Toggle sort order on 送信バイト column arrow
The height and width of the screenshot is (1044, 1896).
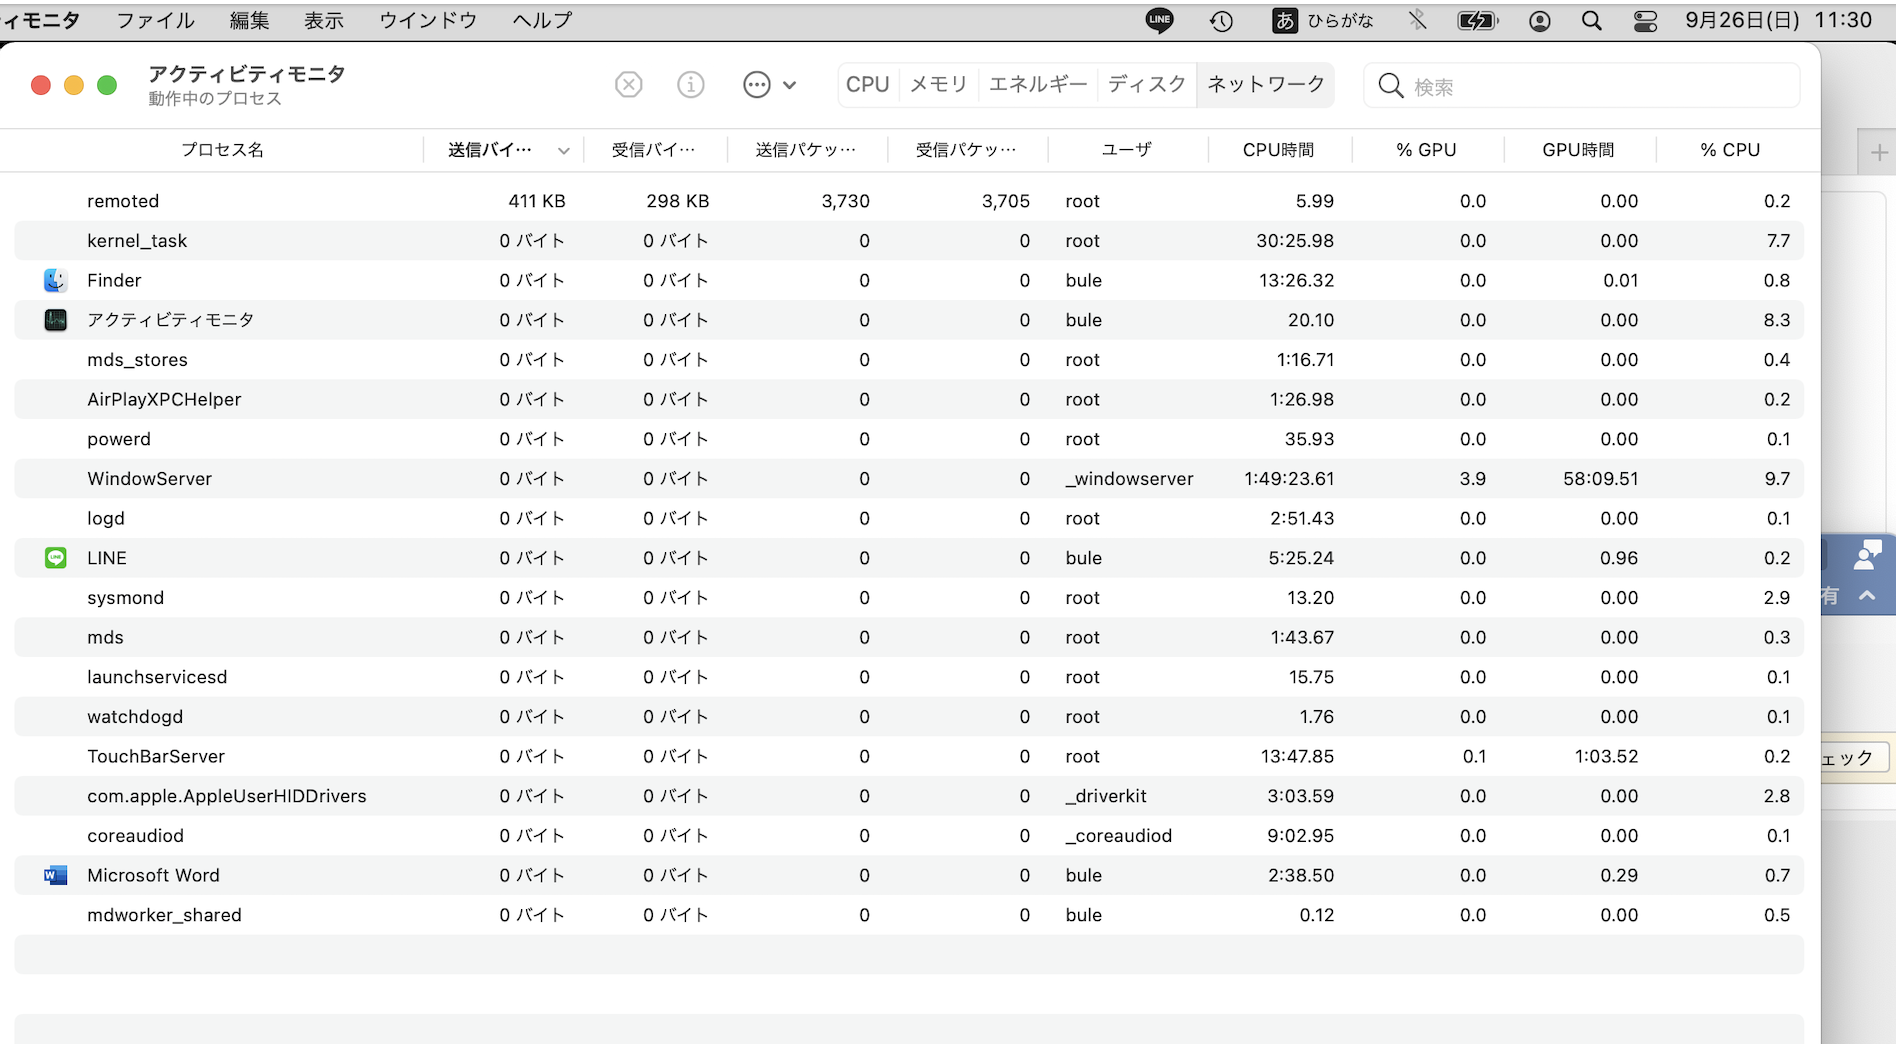pyautogui.click(x=563, y=151)
